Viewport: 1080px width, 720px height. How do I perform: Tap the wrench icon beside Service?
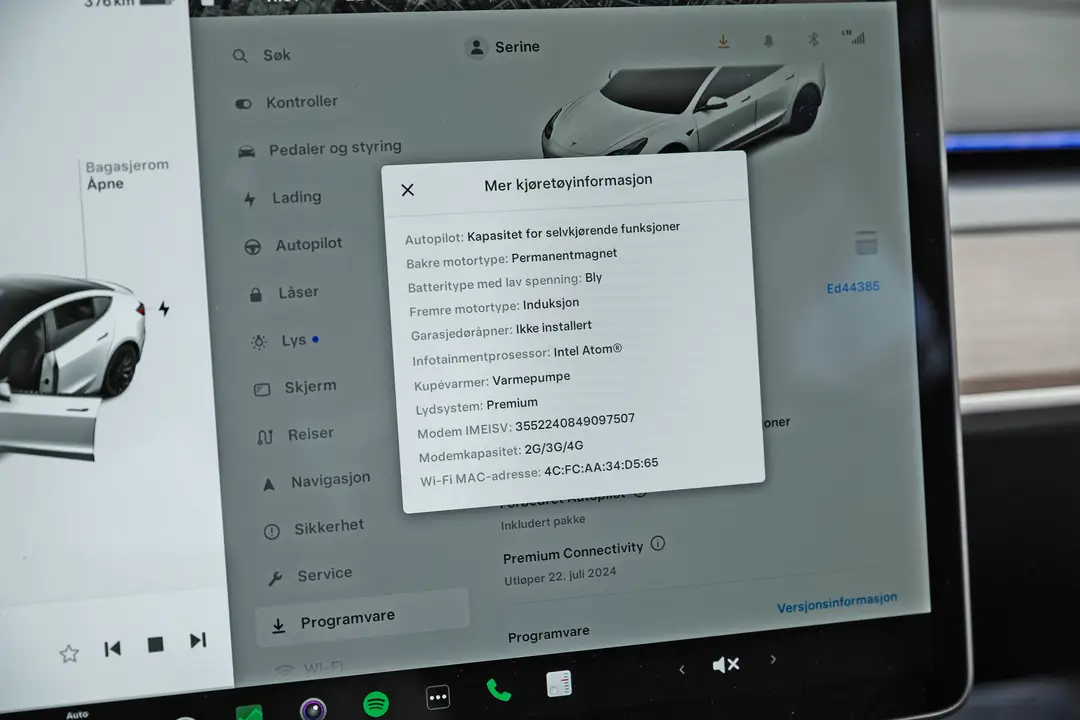tap(276, 578)
